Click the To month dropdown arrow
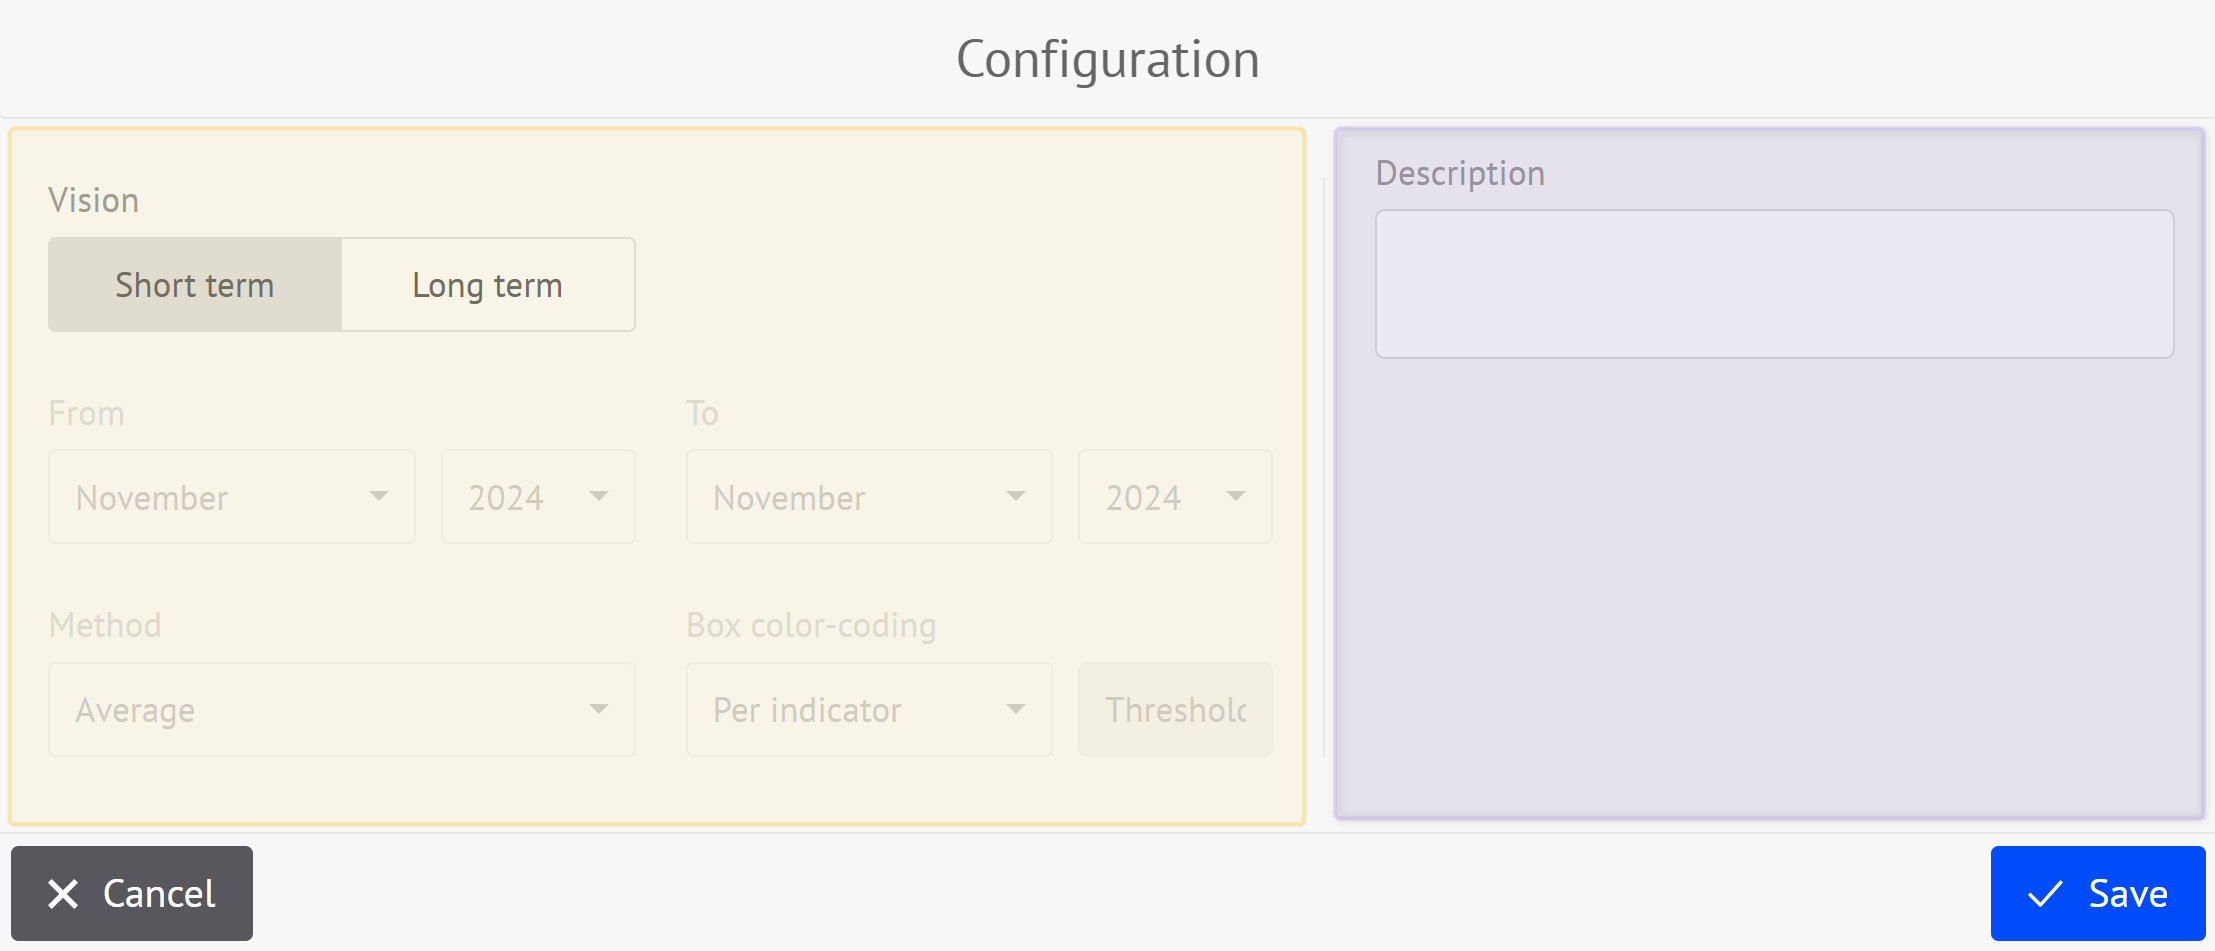The image size is (2215, 951). tap(1016, 497)
